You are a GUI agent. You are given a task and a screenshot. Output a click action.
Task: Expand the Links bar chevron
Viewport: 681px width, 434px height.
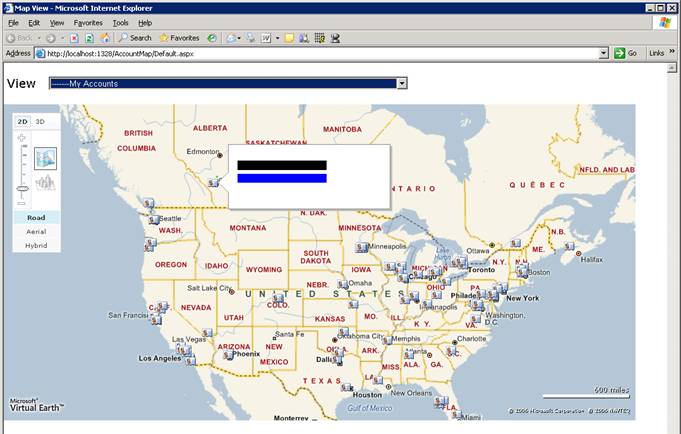pos(672,52)
